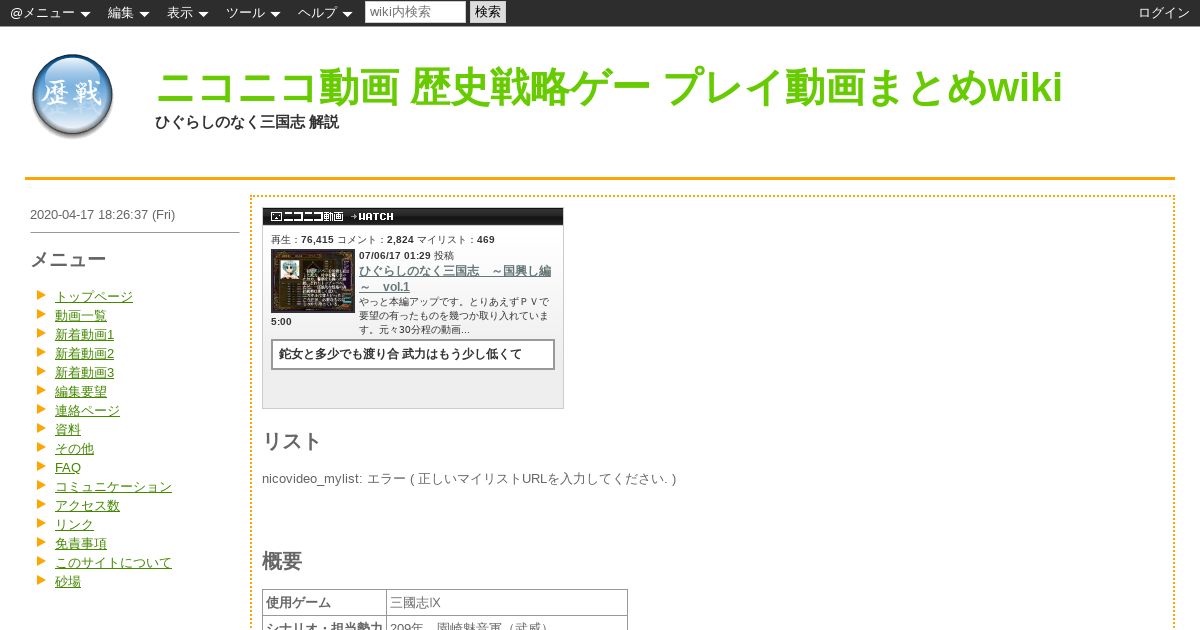Open アクセス数 sidebar link
This screenshot has height=630, width=1200.
[87, 506]
